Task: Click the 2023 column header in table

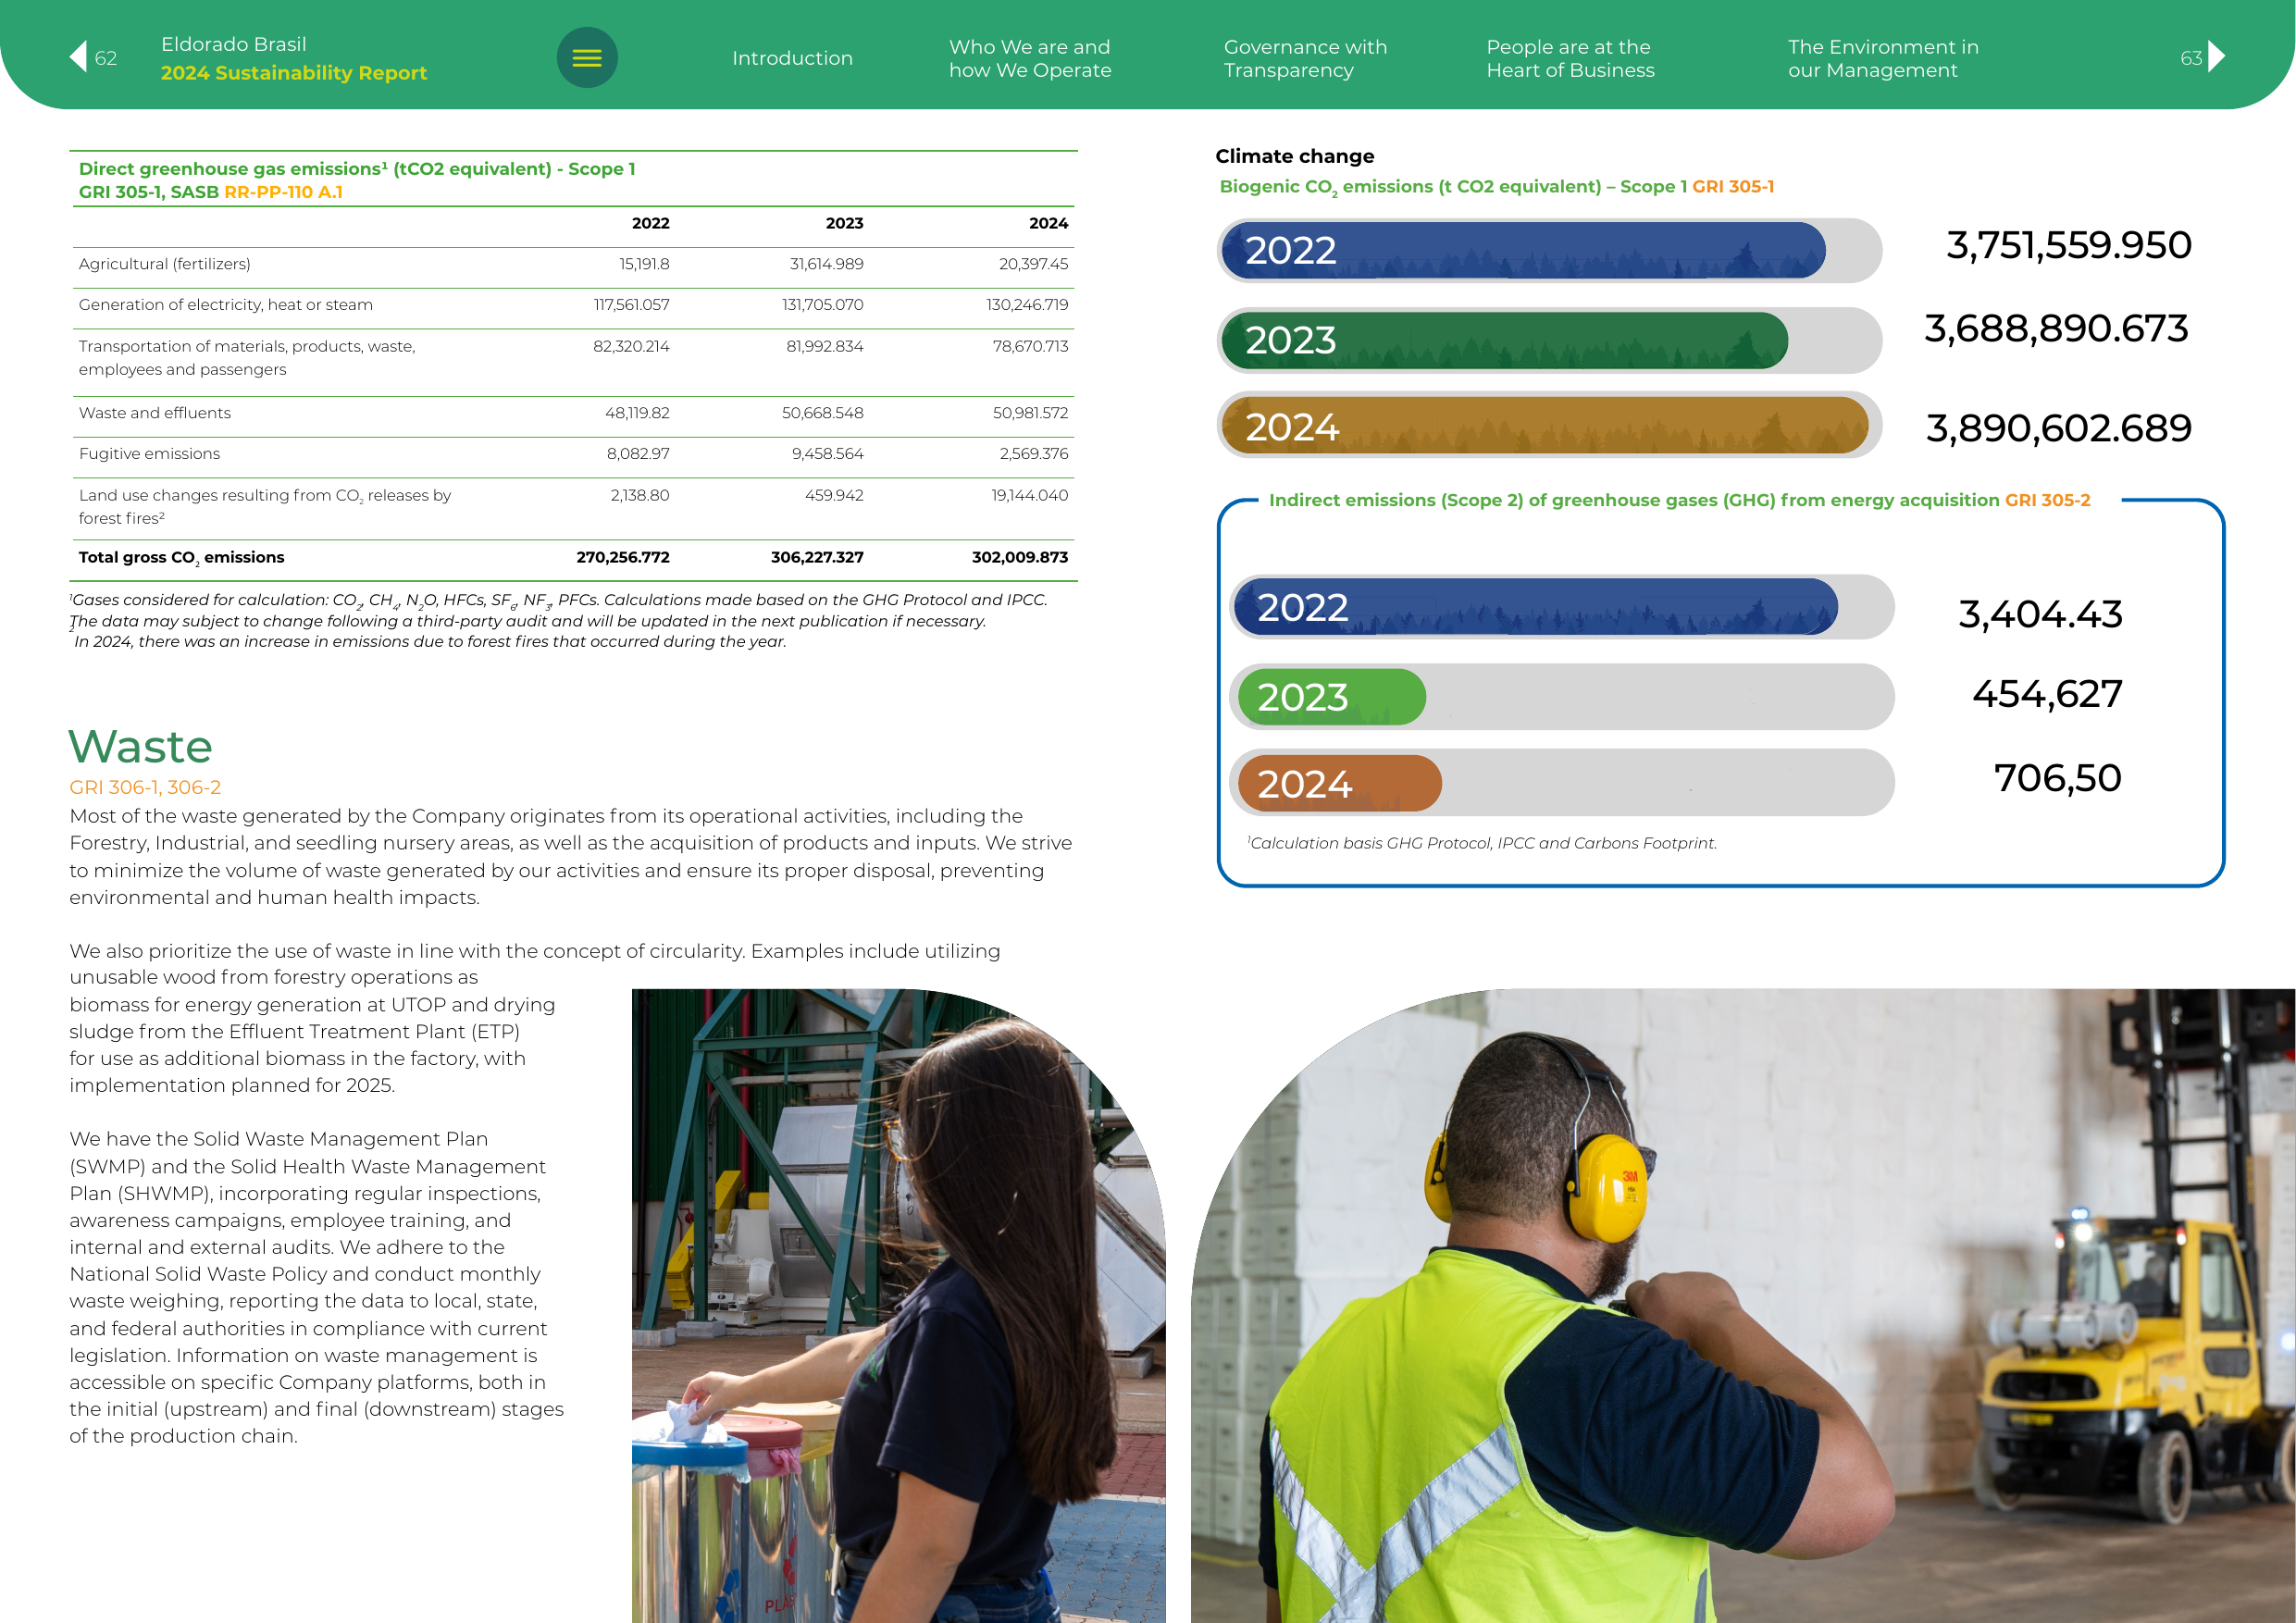Action: 844,223
